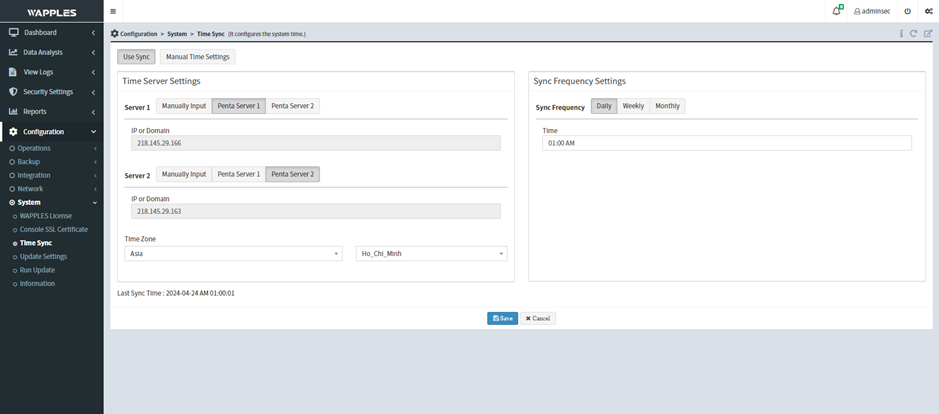The image size is (939, 414).
Task: Select Manually Input for Server 1
Action: click(184, 106)
